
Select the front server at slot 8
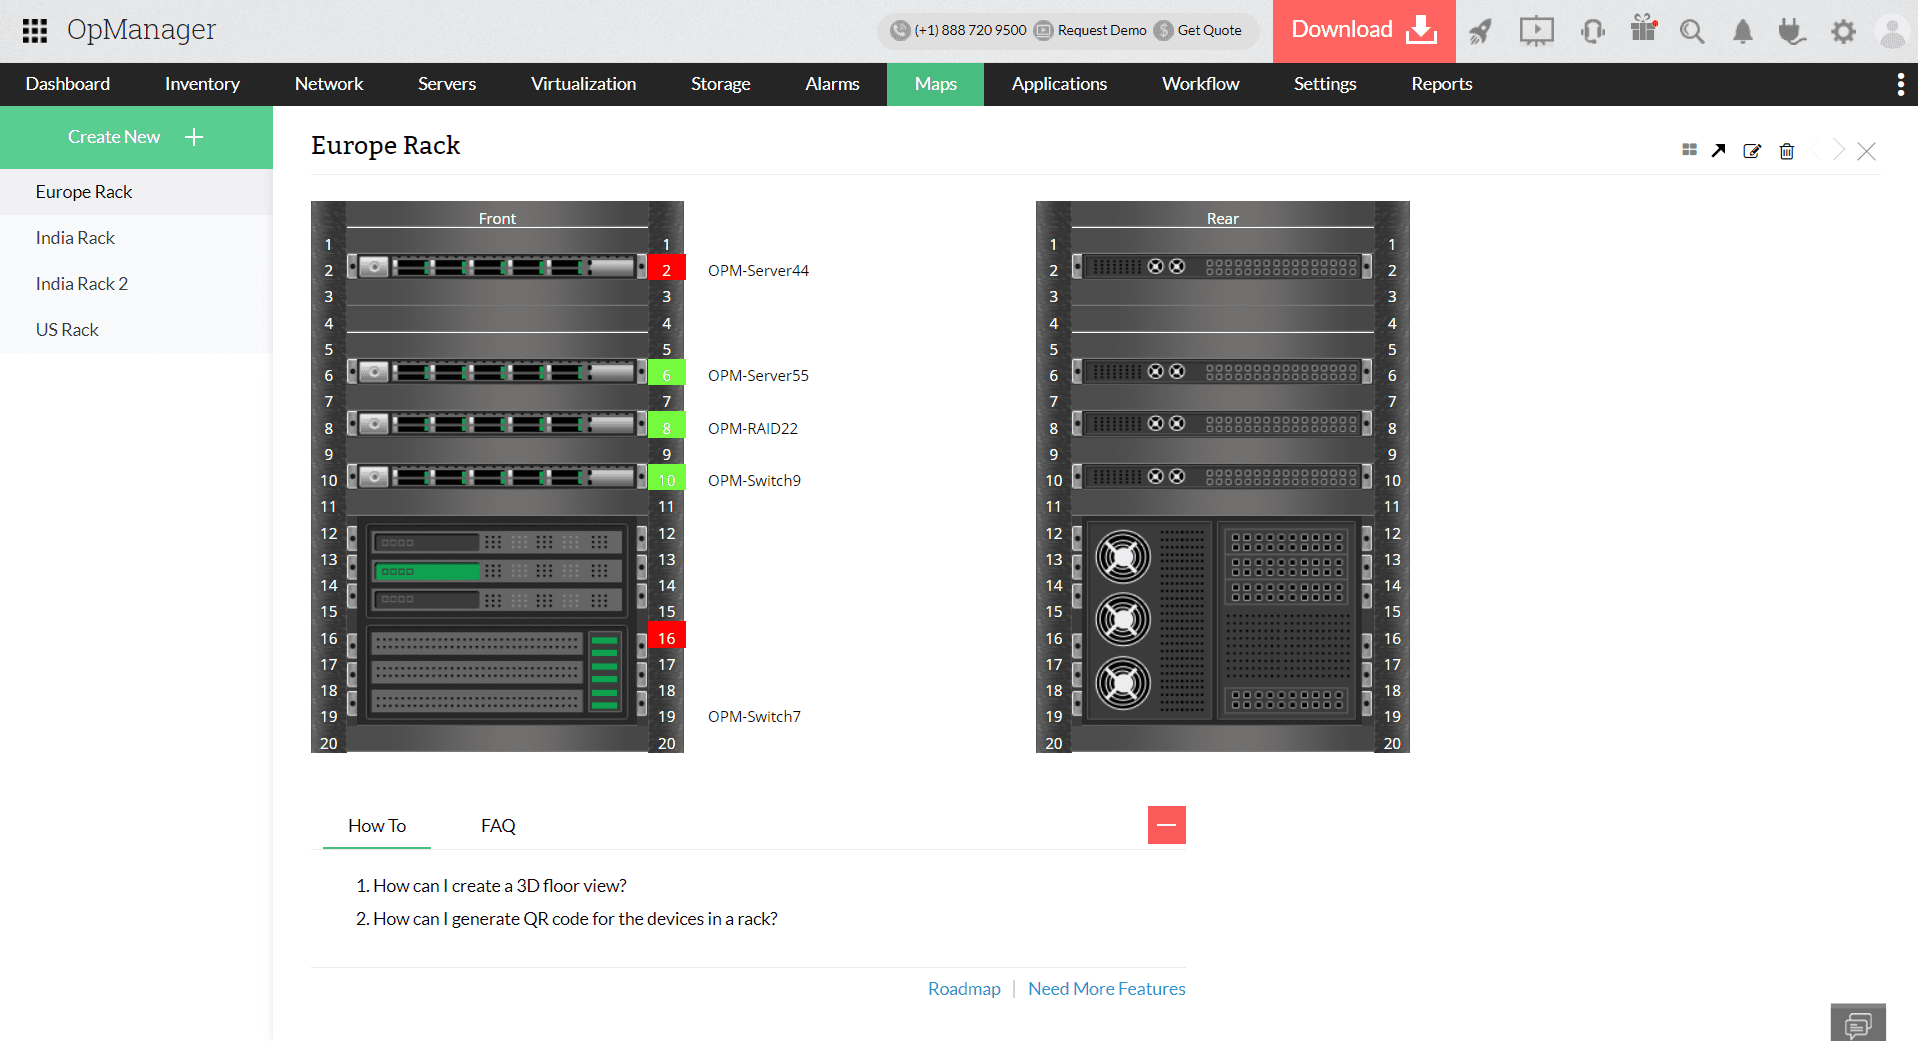click(x=497, y=425)
